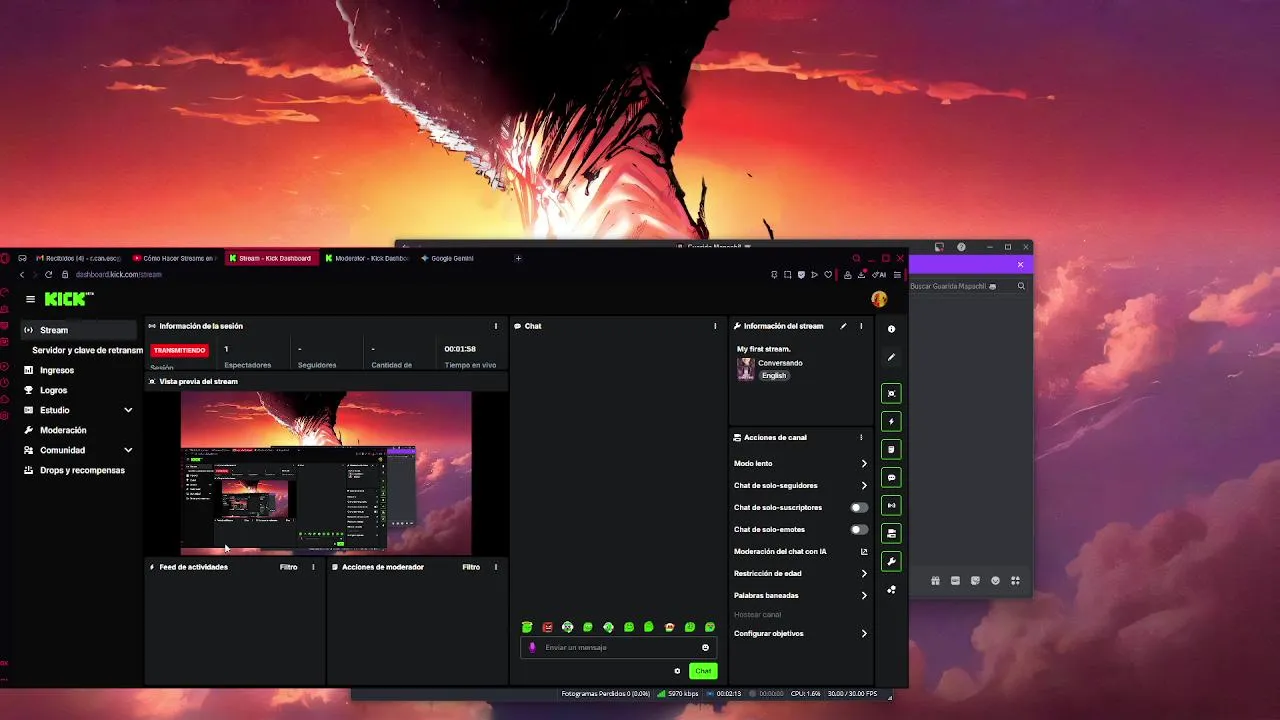Open Filtro in Acciones de moderador

pos(471,567)
